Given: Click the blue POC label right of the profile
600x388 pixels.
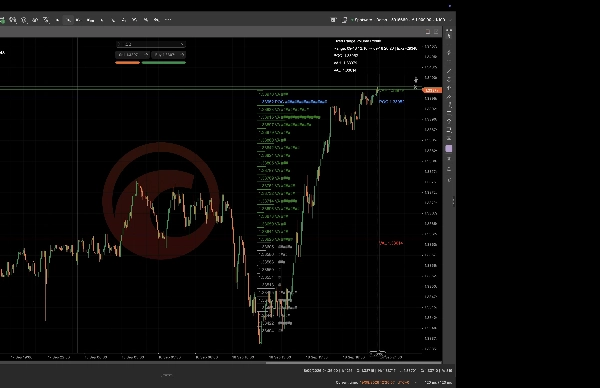Looking at the screenshot, I should (x=391, y=101).
